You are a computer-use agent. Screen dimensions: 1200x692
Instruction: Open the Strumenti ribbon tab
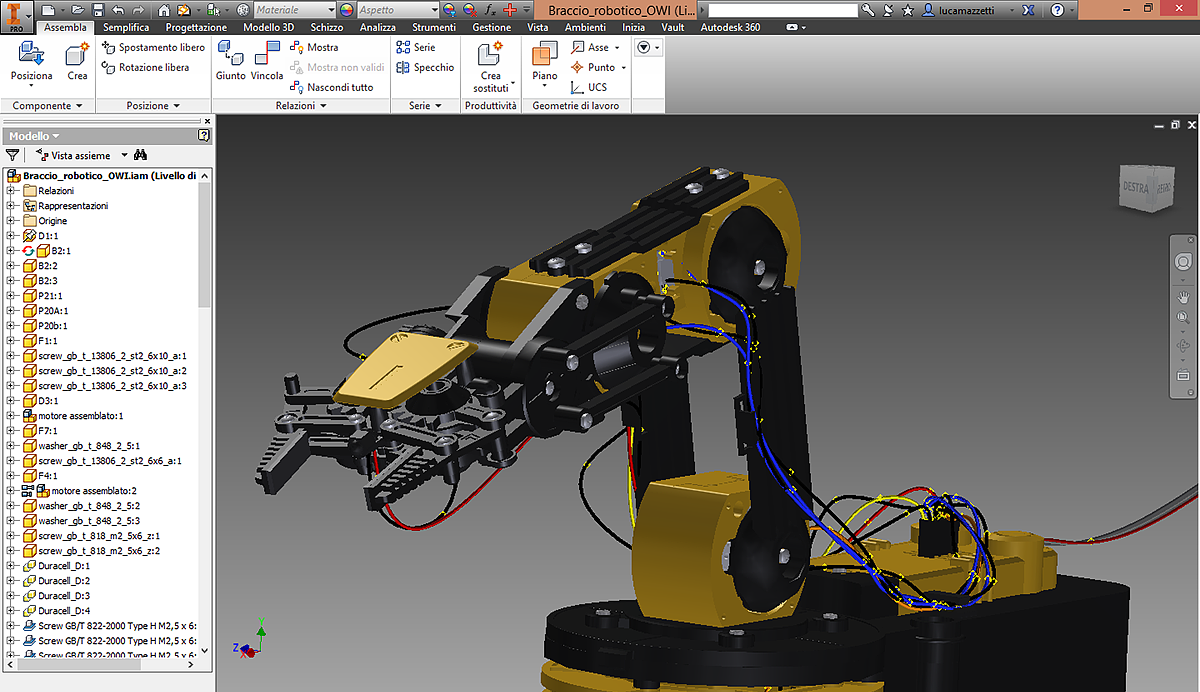point(433,27)
